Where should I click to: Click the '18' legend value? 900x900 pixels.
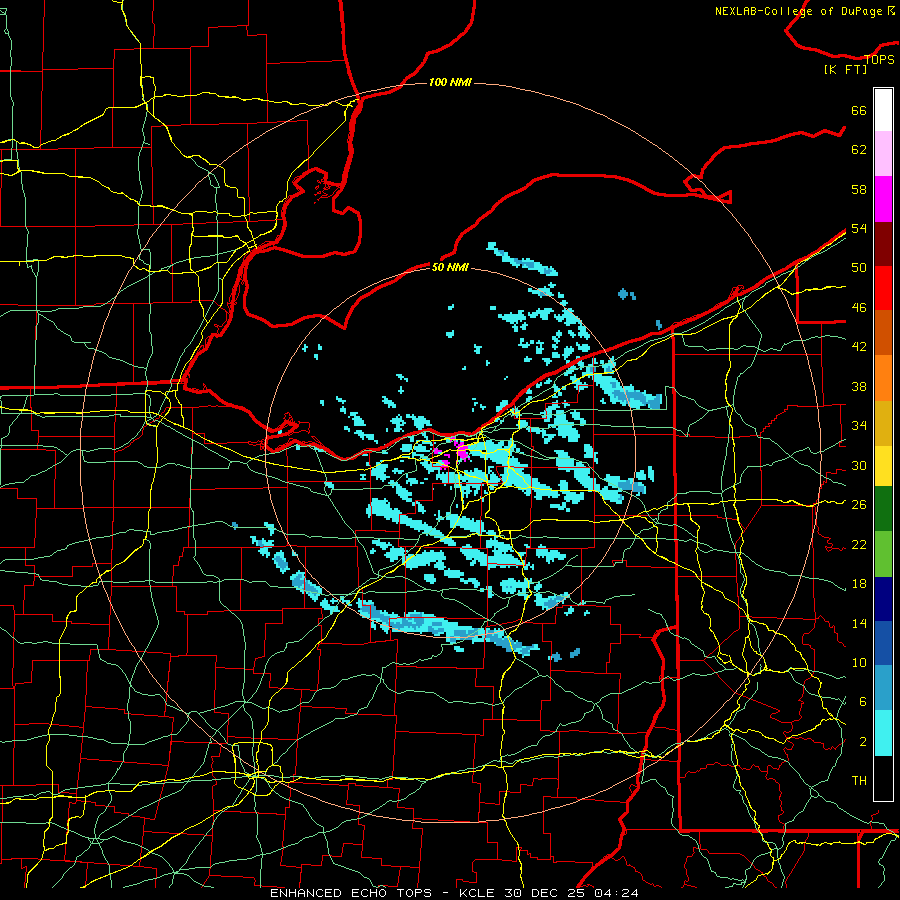859,584
